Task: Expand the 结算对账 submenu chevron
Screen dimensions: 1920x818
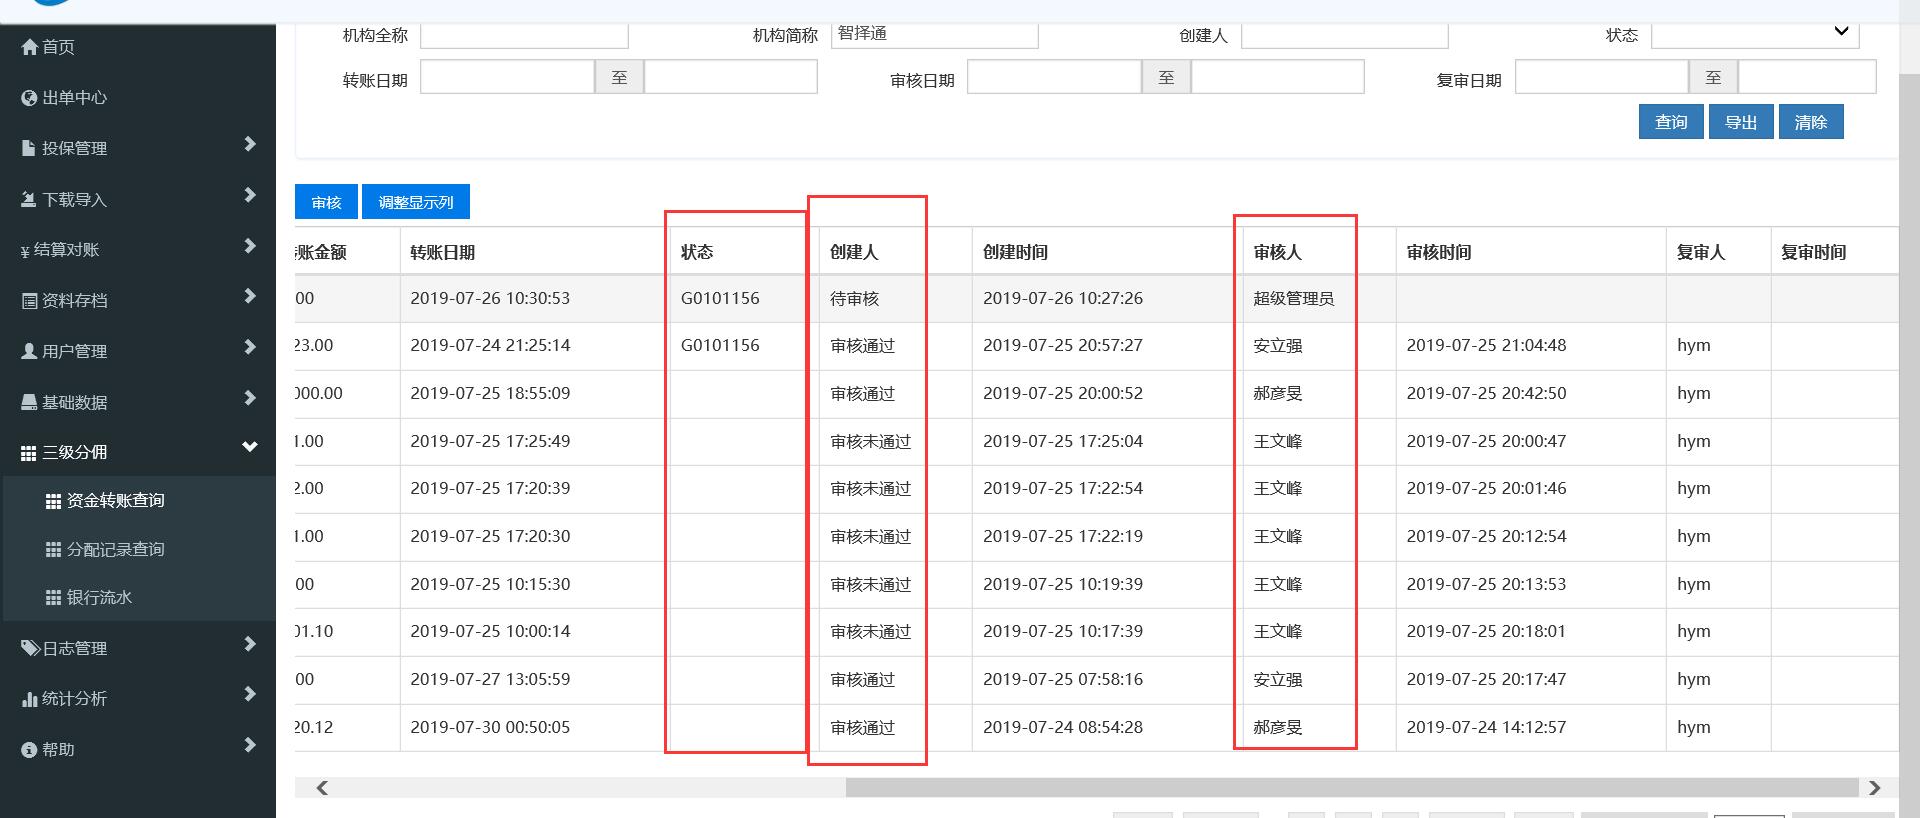Action: pos(250,246)
